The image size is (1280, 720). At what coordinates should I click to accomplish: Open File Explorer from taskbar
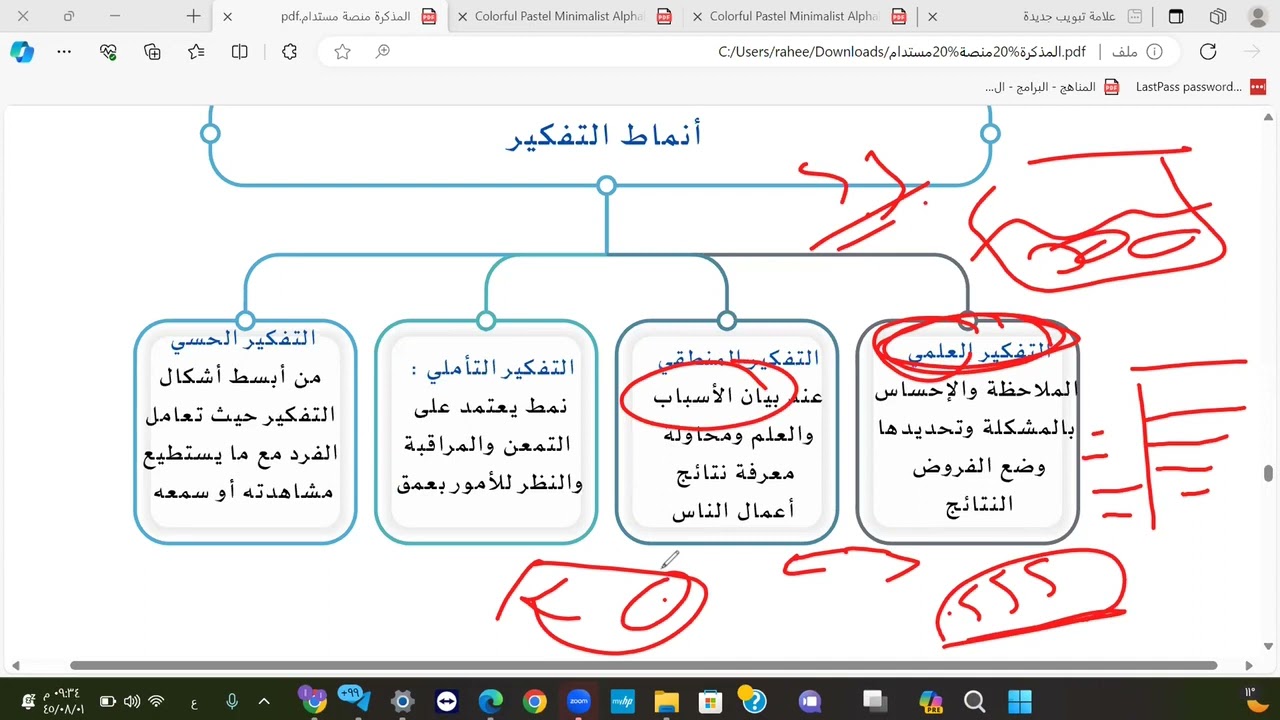(666, 701)
